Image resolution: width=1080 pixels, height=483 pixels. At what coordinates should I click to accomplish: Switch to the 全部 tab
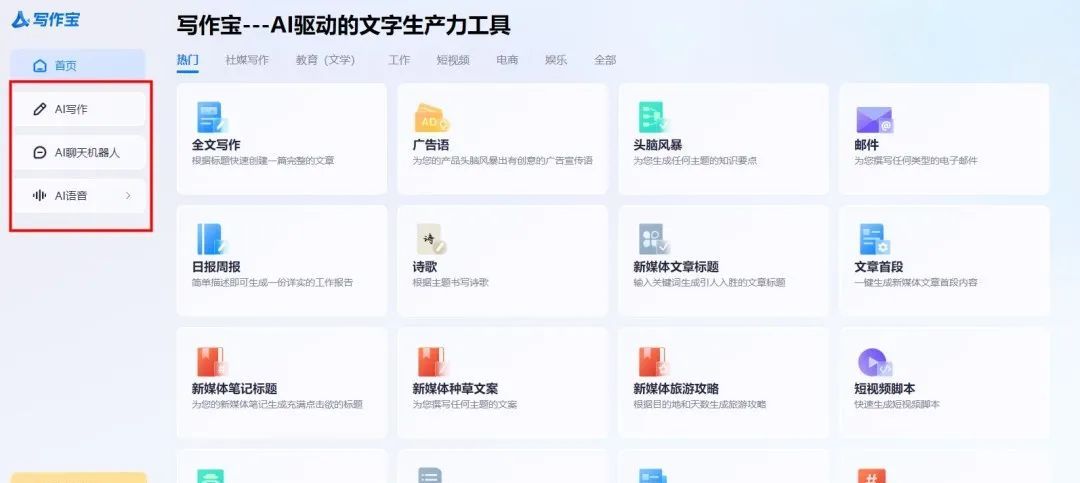pyautogui.click(x=605, y=60)
